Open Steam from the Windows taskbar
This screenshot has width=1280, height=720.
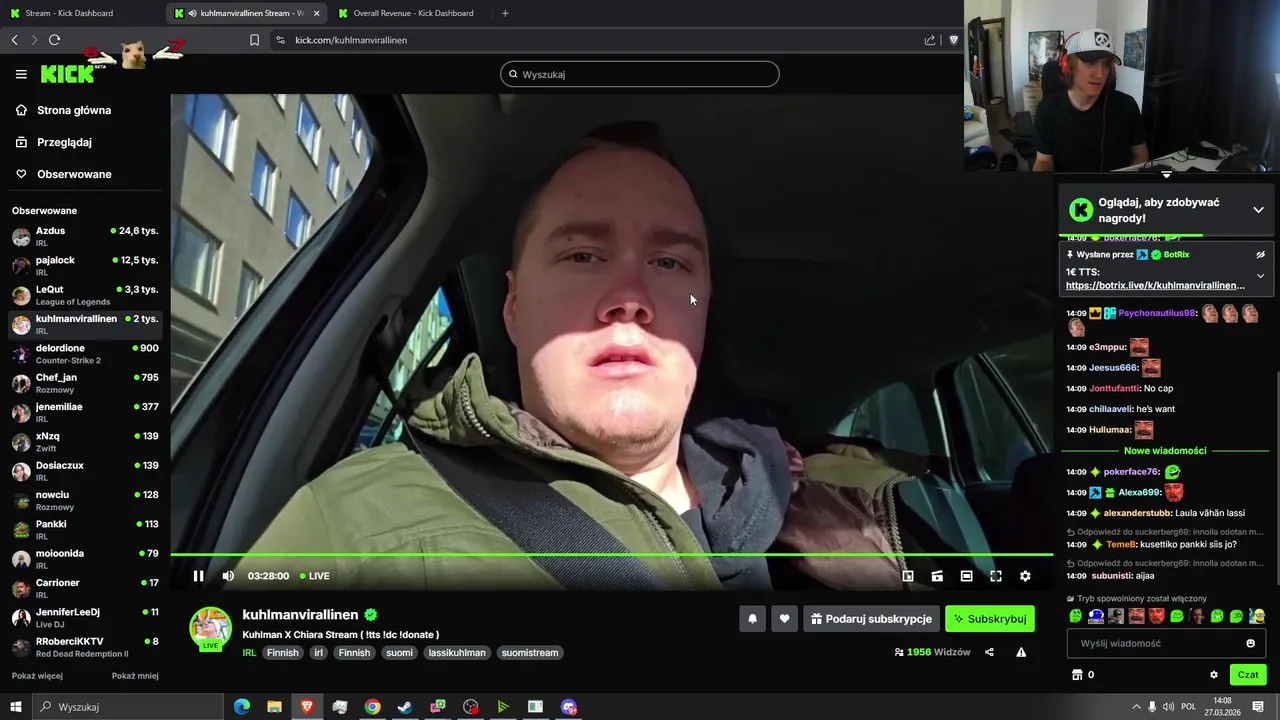tap(404, 707)
